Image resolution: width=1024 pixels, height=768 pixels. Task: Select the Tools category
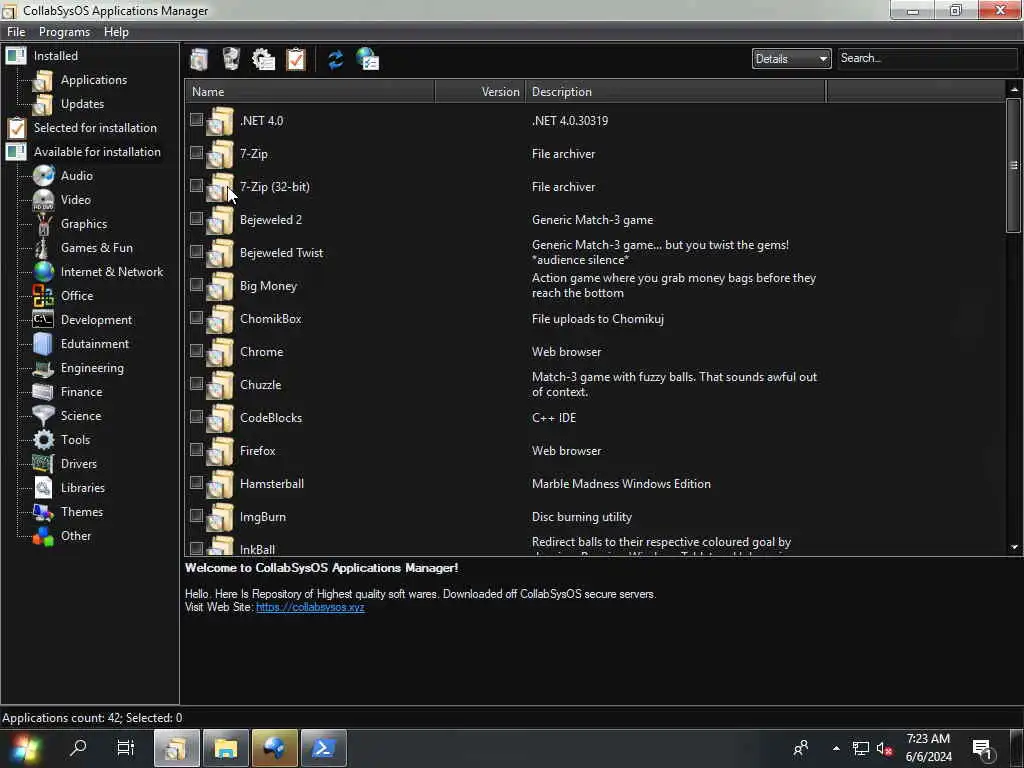click(75, 440)
